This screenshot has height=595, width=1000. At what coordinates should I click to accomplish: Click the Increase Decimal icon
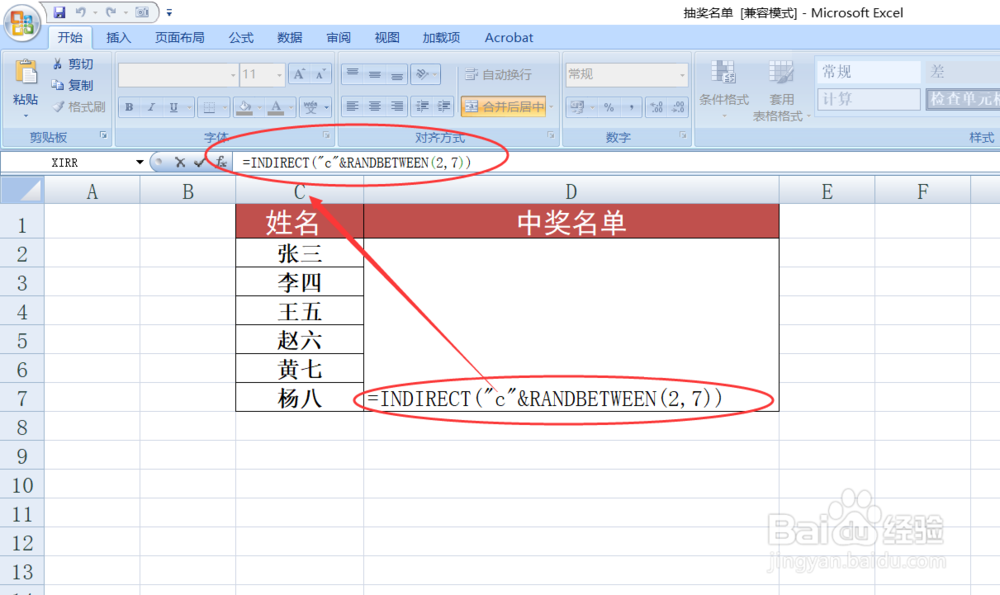(656, 106)
